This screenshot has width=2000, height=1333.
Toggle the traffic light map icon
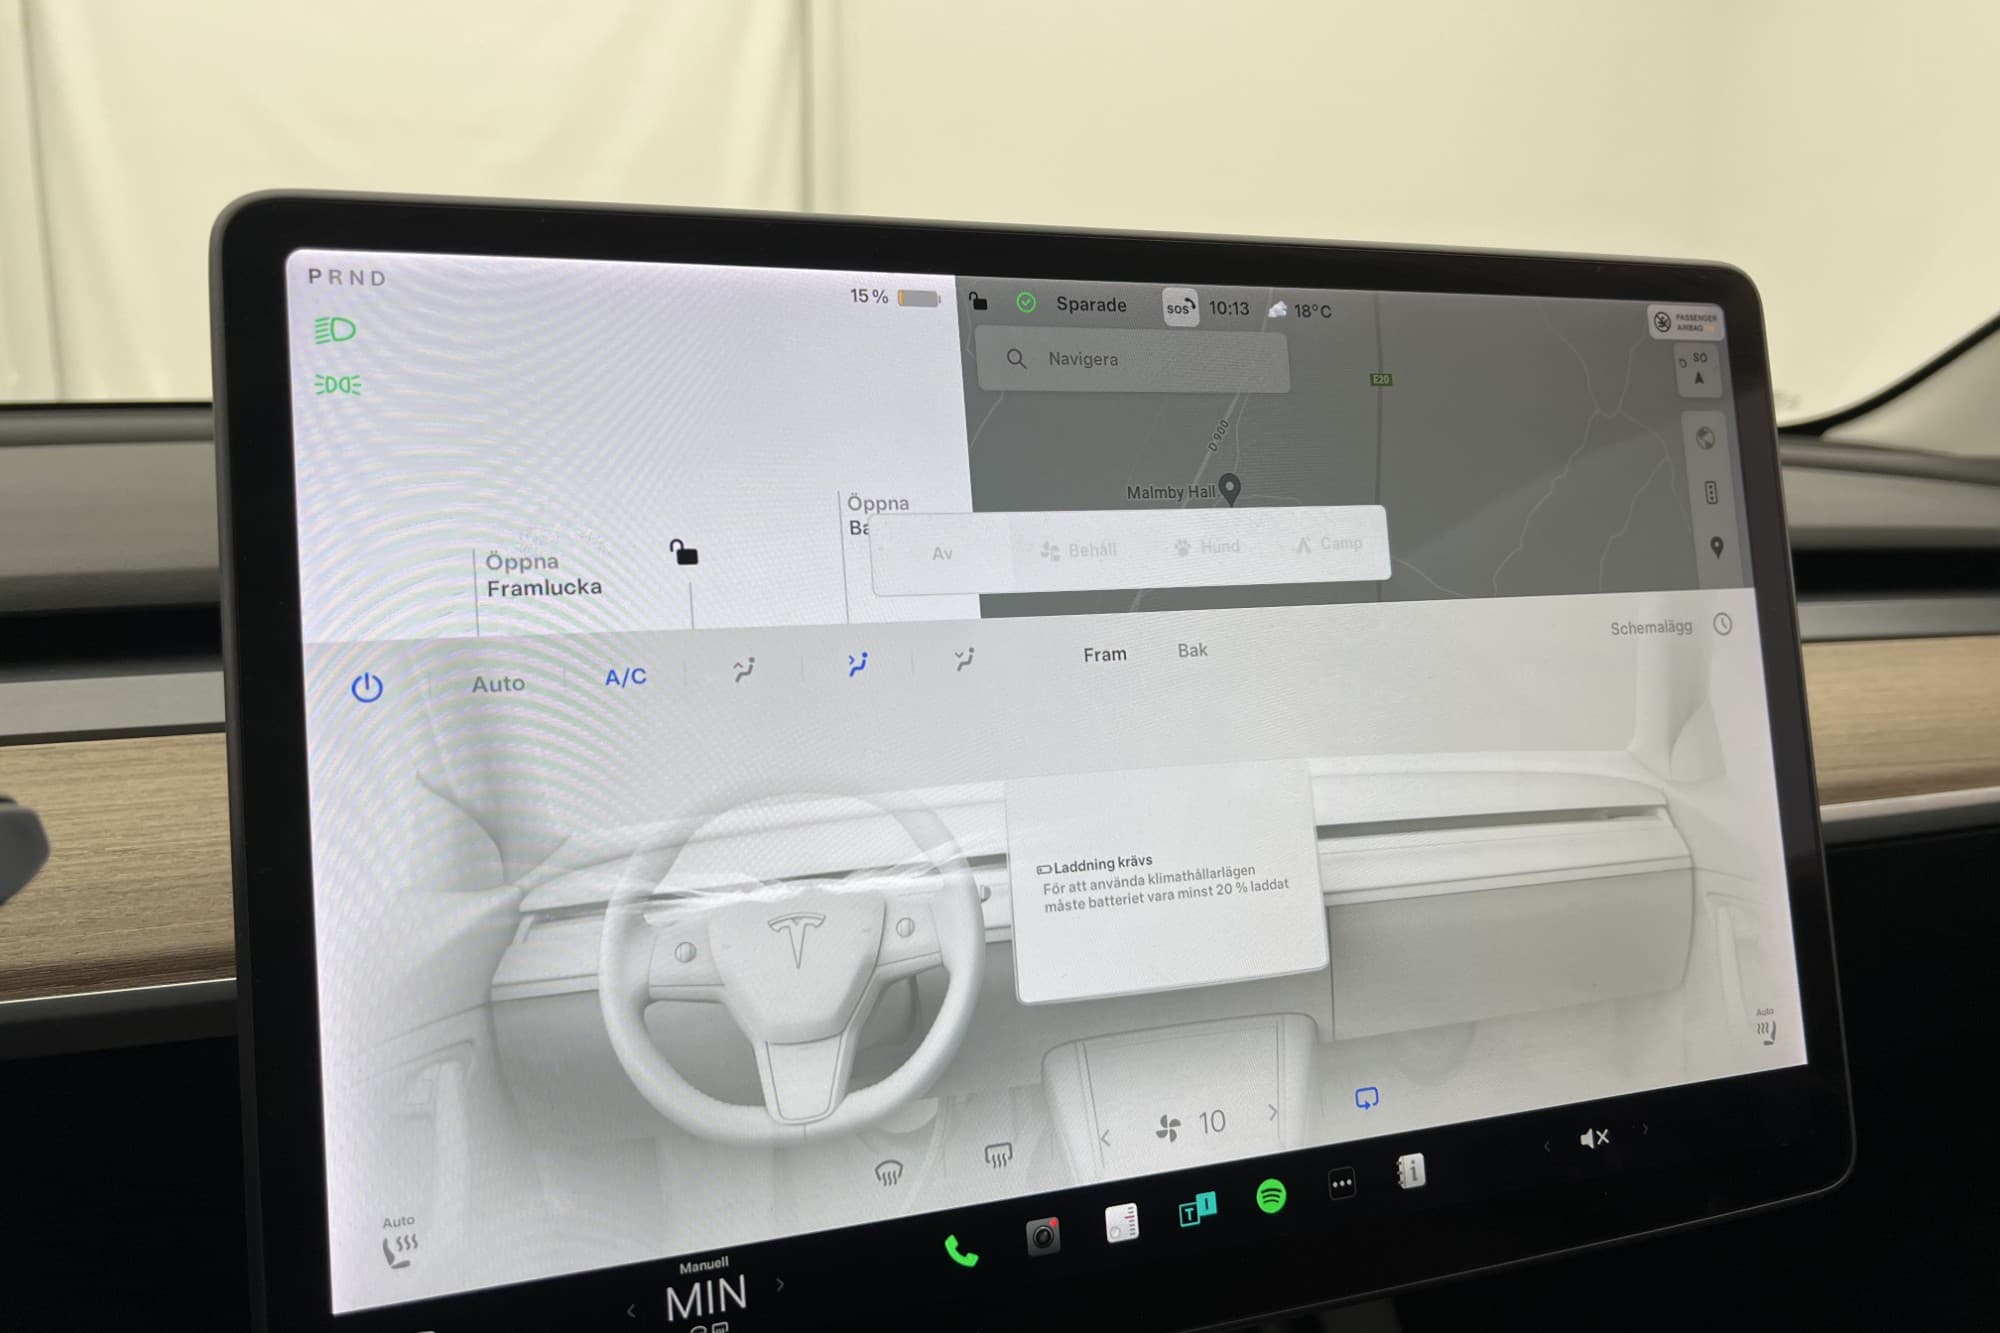pos(1711,492)
